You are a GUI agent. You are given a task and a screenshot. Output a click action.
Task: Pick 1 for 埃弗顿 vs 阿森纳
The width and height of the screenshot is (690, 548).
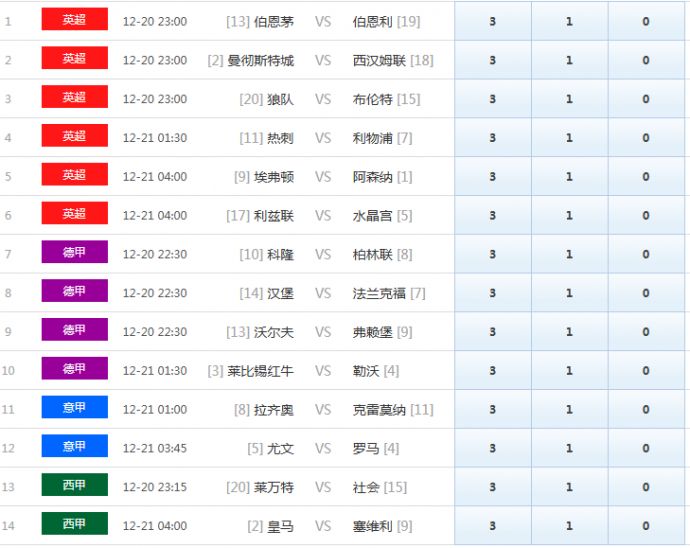pos(570,176)
